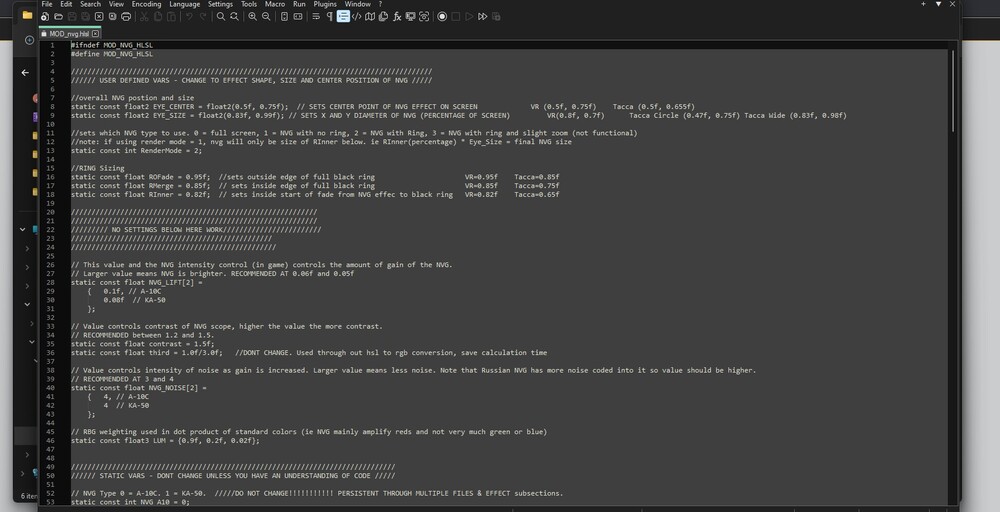Screen dimensions: 1000x512
Task: Toggle the Document Map panel
Action: (x=370, y=17)
